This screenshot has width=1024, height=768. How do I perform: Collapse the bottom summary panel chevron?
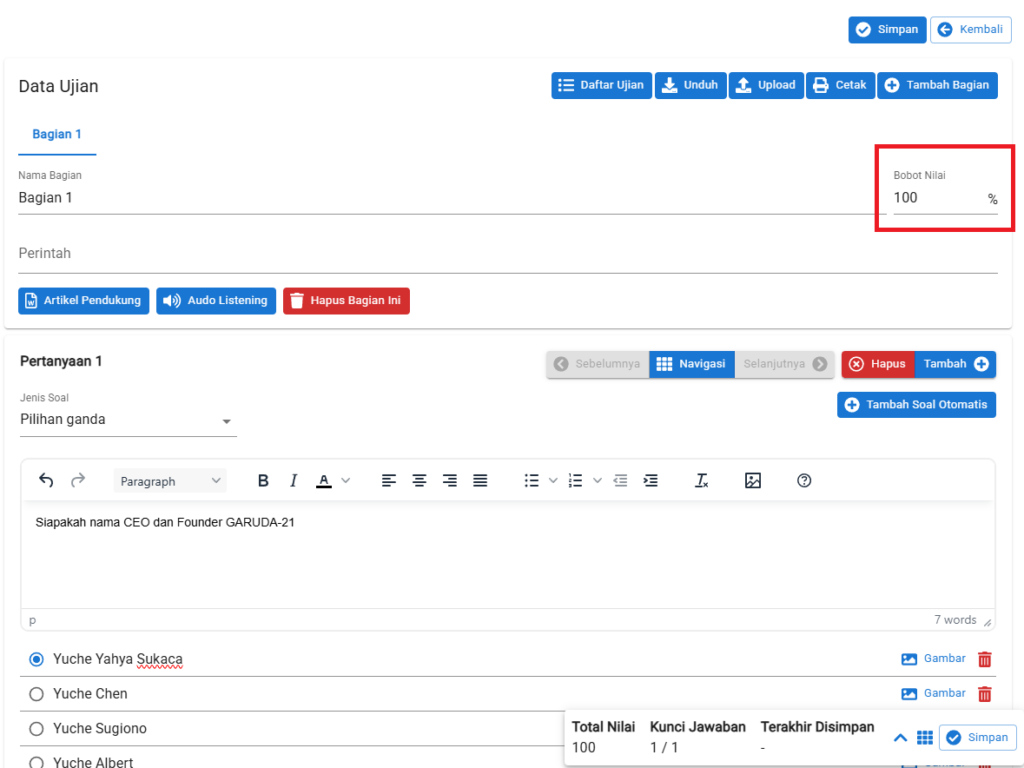tap(900, 738)
